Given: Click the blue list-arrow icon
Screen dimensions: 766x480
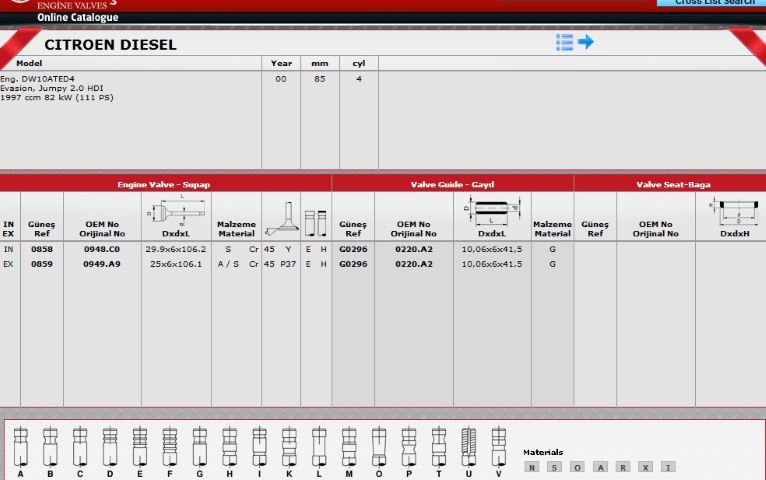Looking at the screenshot, I should tap(575, 42).
